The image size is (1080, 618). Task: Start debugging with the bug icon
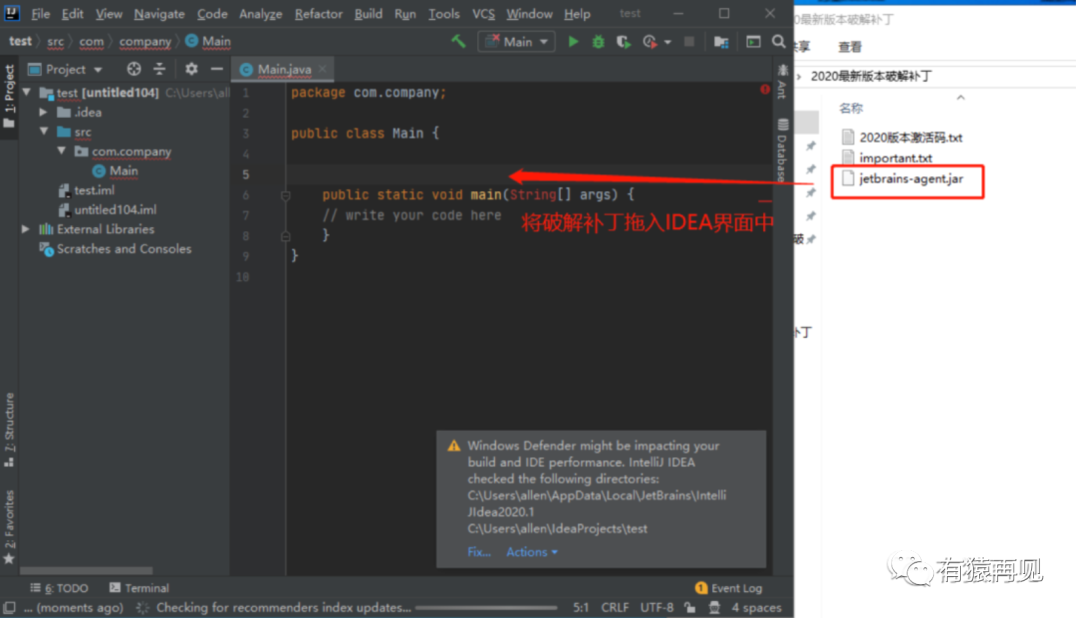pyautogui.click(x=598, y=42)
